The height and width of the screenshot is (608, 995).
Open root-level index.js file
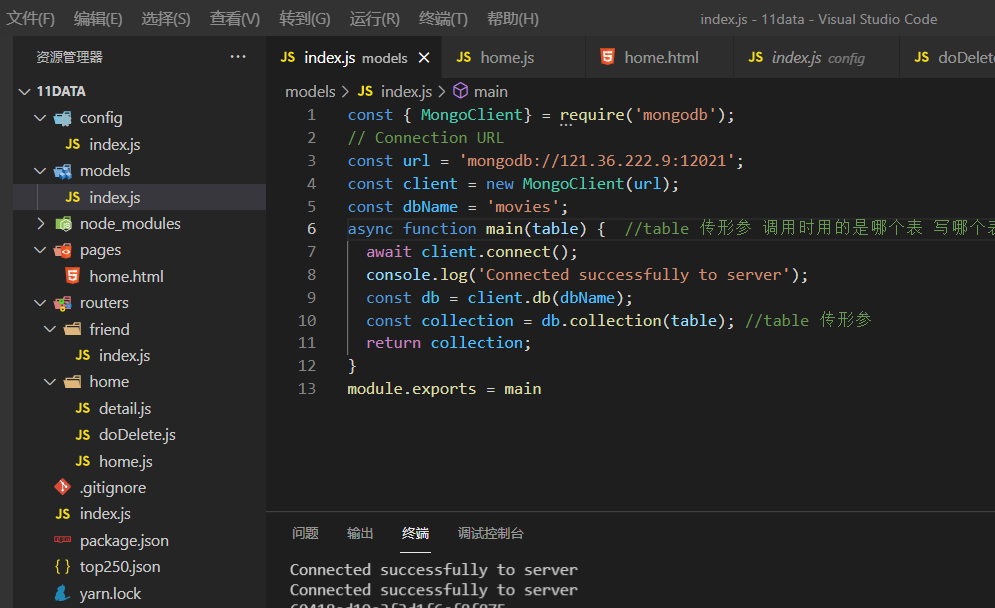click(x=105, y=513)
